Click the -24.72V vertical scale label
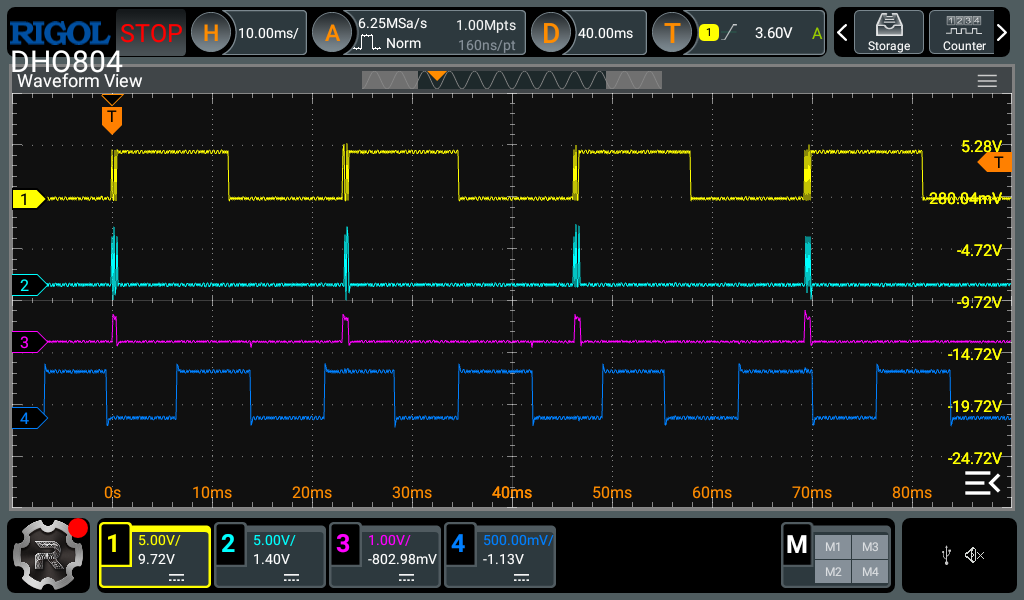Screen dimensions: 1024x600 pyautogui.click(x=974, y=458)
